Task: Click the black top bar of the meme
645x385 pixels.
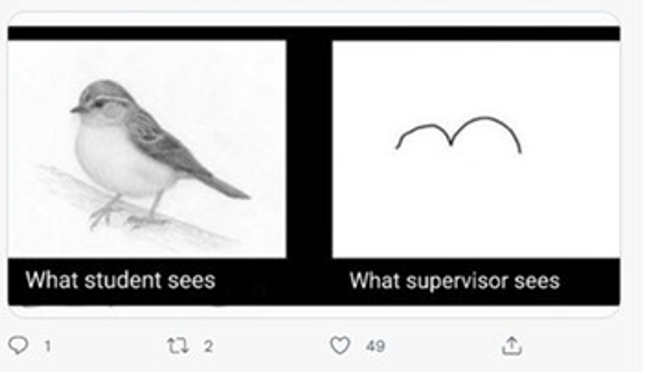Action: pyautogui.click(x=314, y=33)
